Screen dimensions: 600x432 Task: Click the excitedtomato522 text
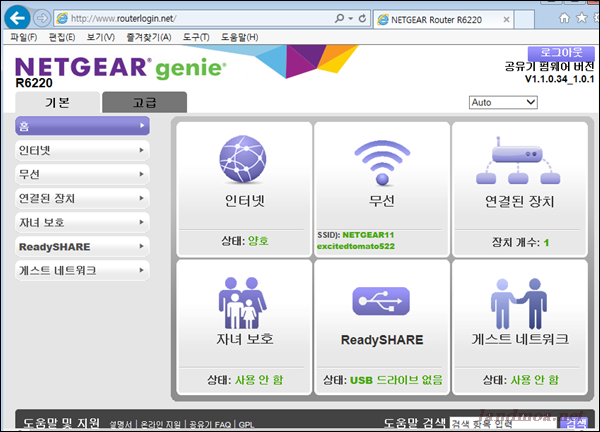click(356, 246)
